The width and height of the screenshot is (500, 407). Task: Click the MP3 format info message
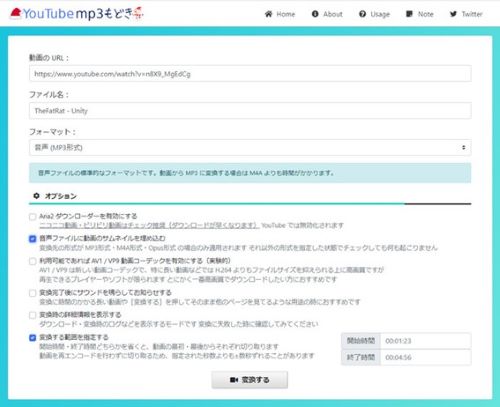click(x=250, y=173)
